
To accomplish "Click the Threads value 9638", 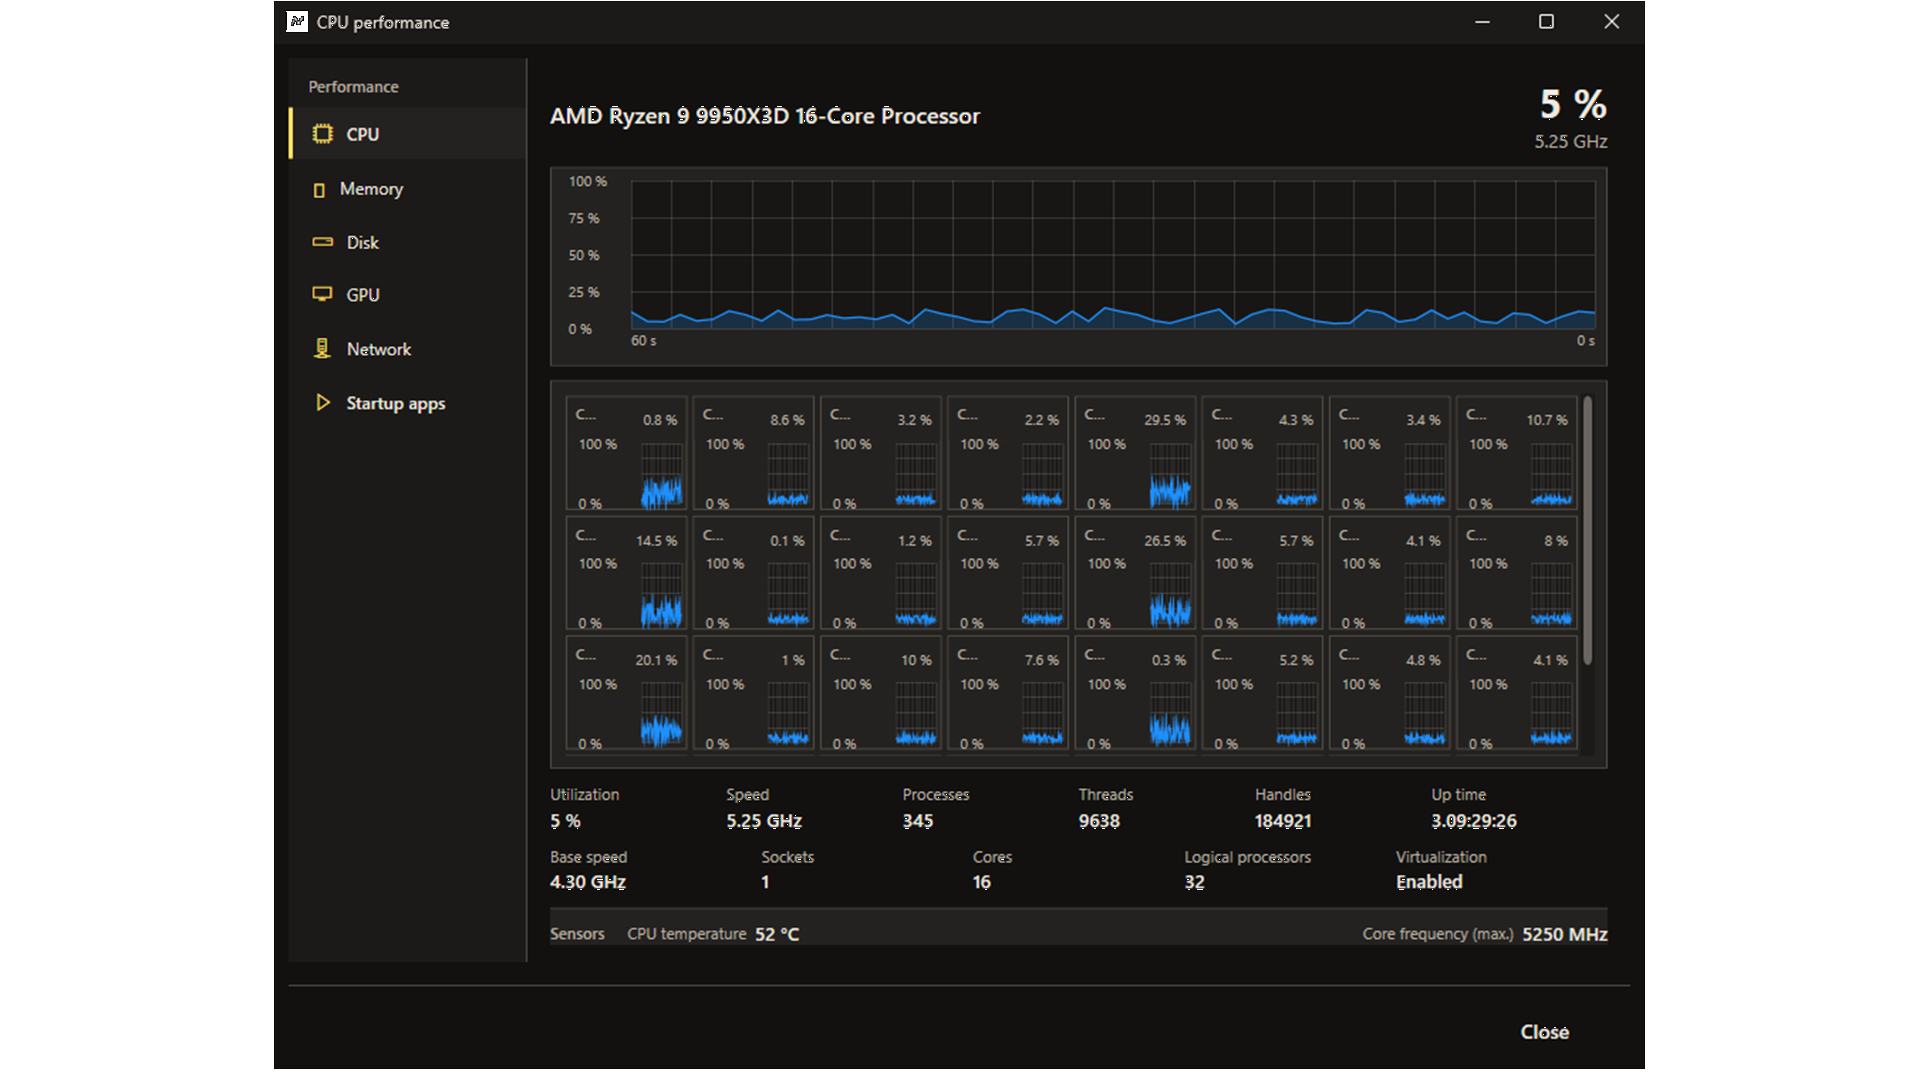I will click(x=1099, y=821).
